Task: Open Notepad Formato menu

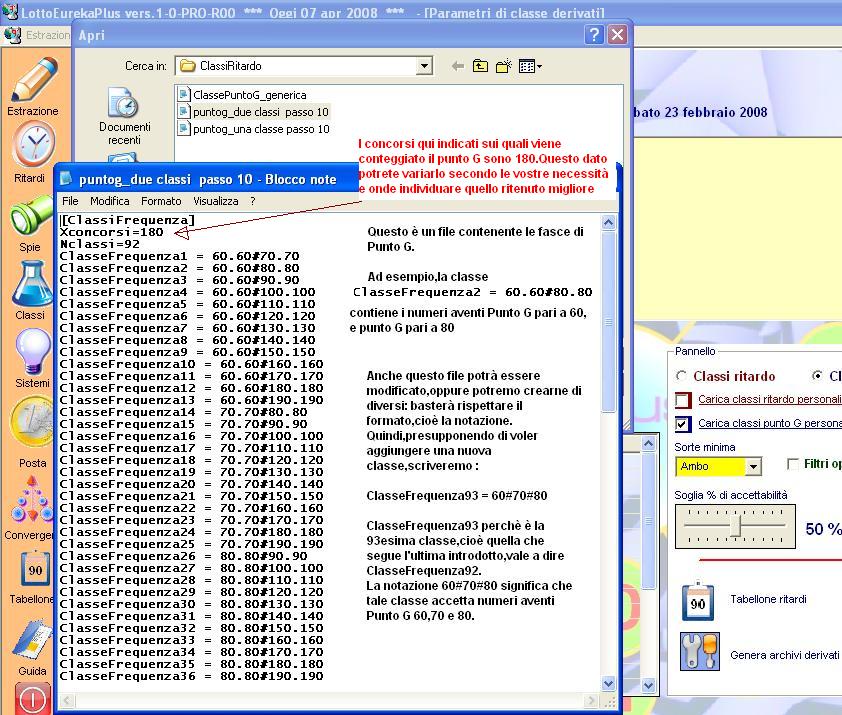Action: click(161, 201)
